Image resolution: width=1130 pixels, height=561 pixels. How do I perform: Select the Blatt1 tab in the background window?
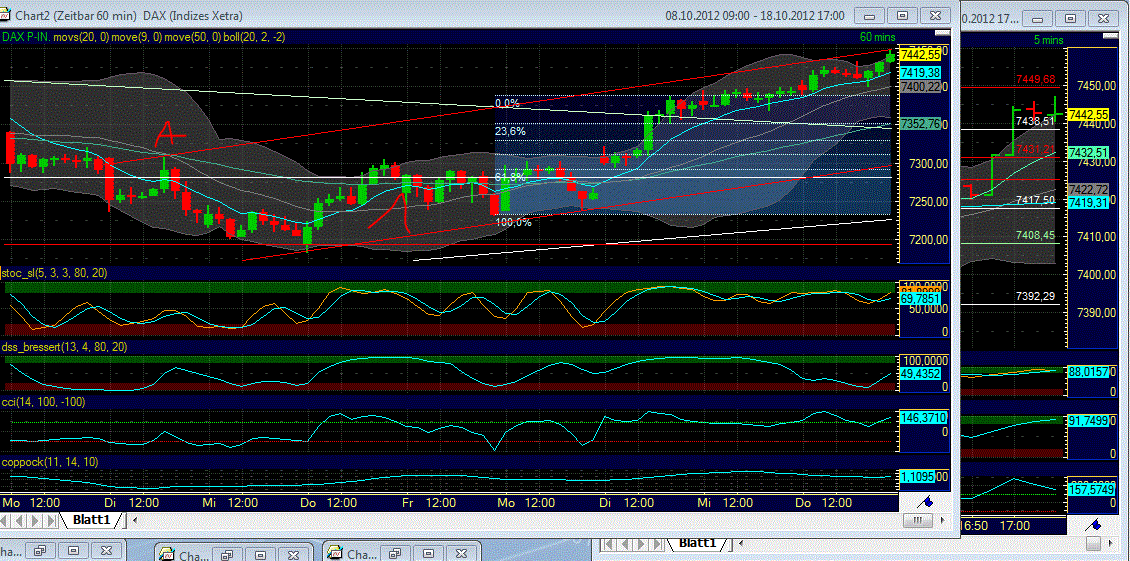pos(698,542)
